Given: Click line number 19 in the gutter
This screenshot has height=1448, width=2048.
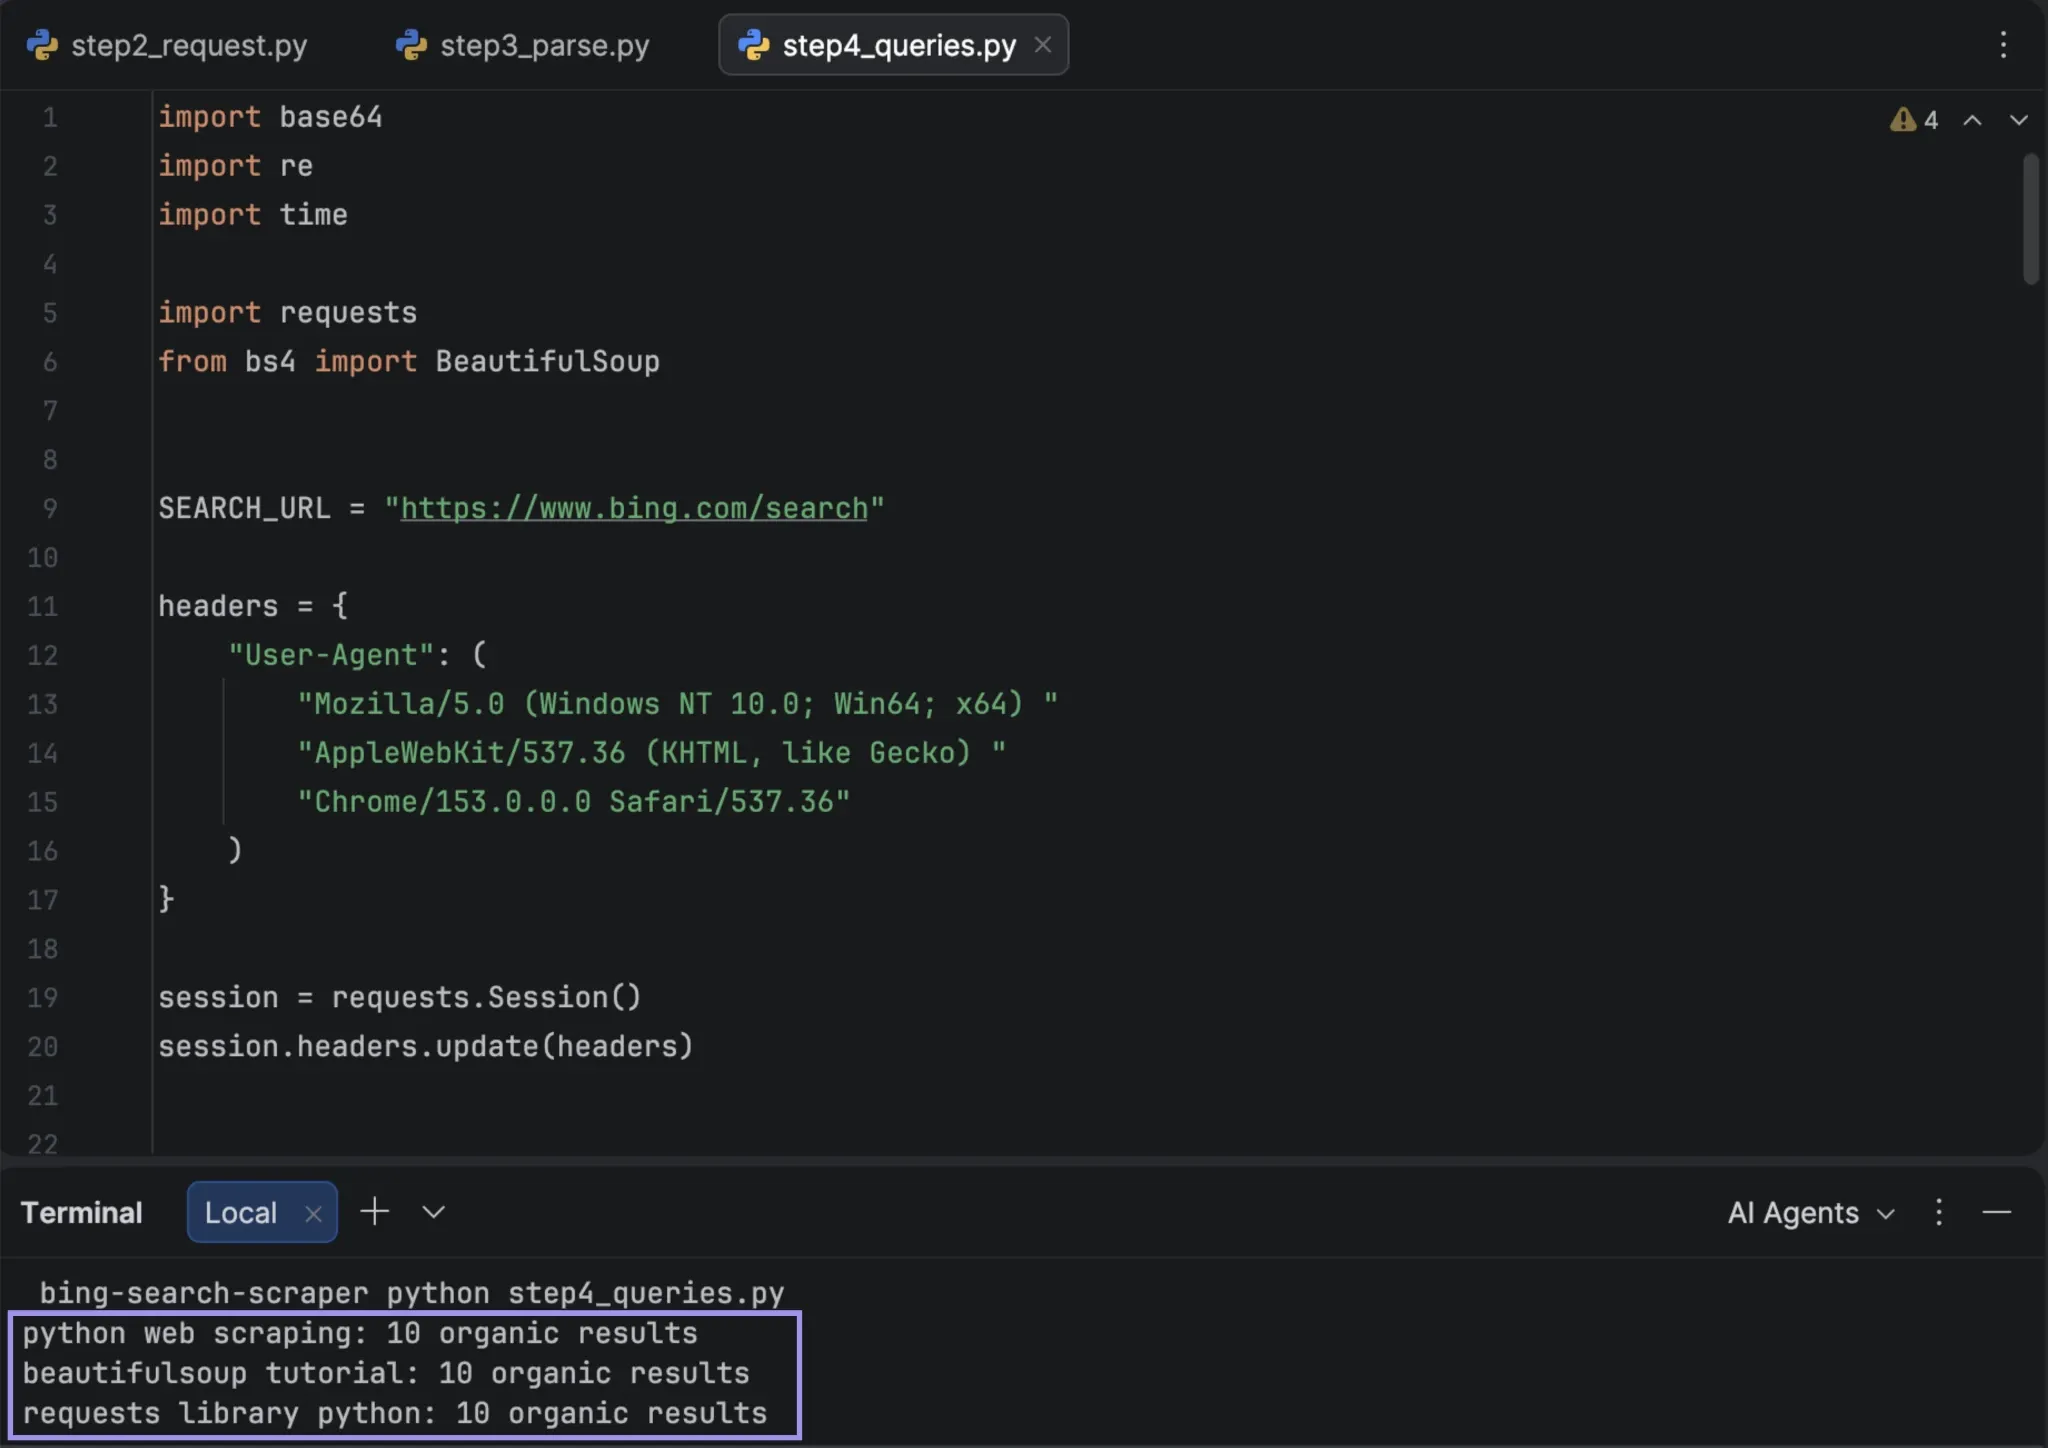Looking at the screenshot, I should (x=42, y=998).
